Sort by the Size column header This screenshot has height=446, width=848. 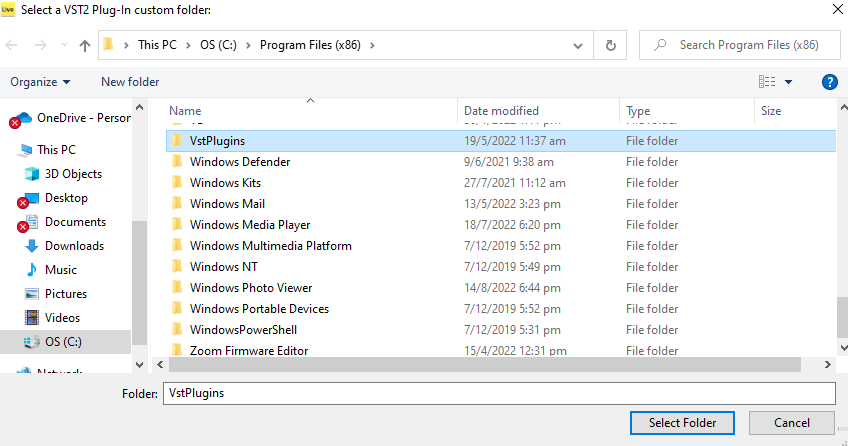(771, 111)
